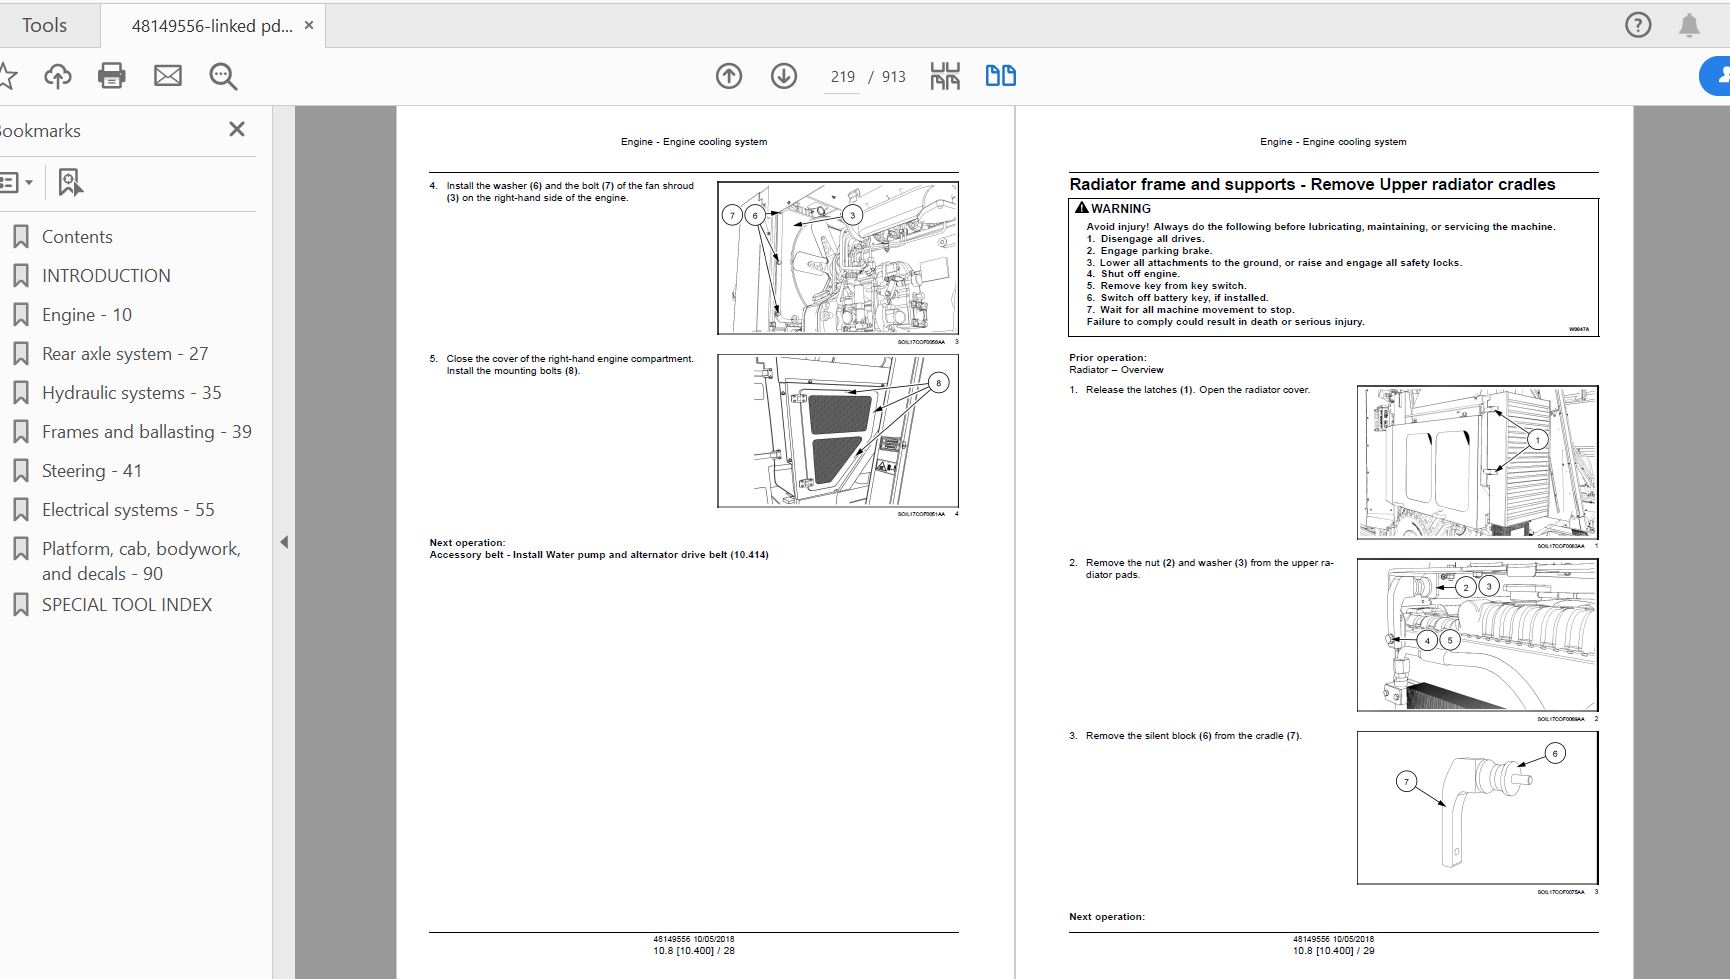Click fan shroud diagram on left page
The image size is (1730, 979).
pos(838,258)
